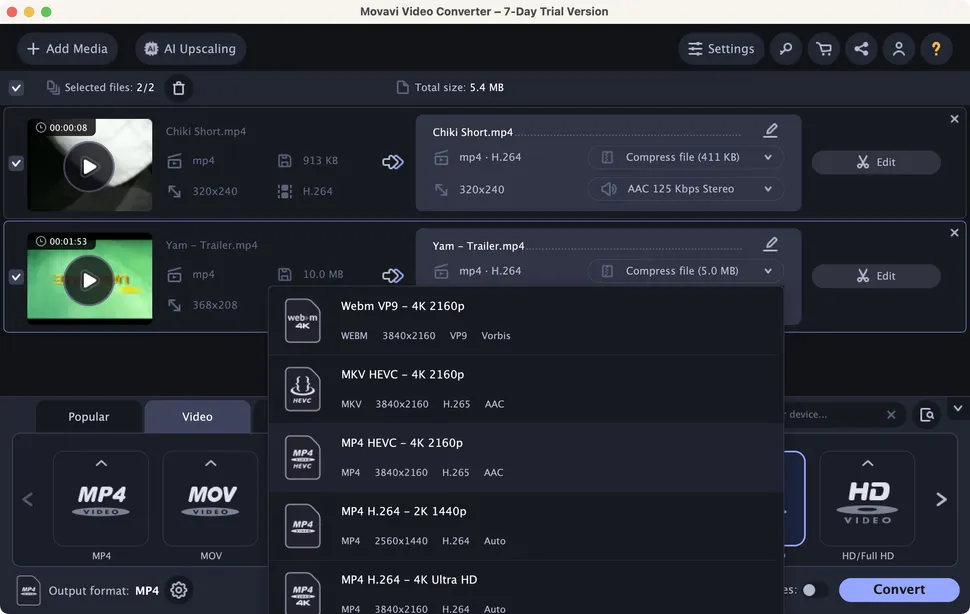Viewport: 970px width, 614px height.
Task: Collapse the presets panel with the chevron
Action: click(x=956, y=409)
